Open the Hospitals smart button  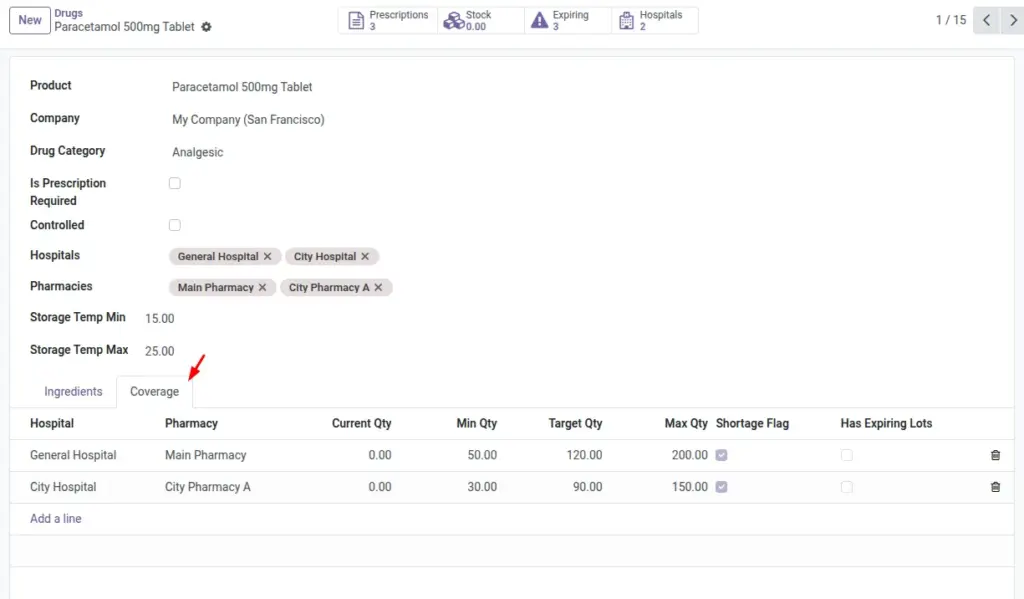[x=654, y=20]
